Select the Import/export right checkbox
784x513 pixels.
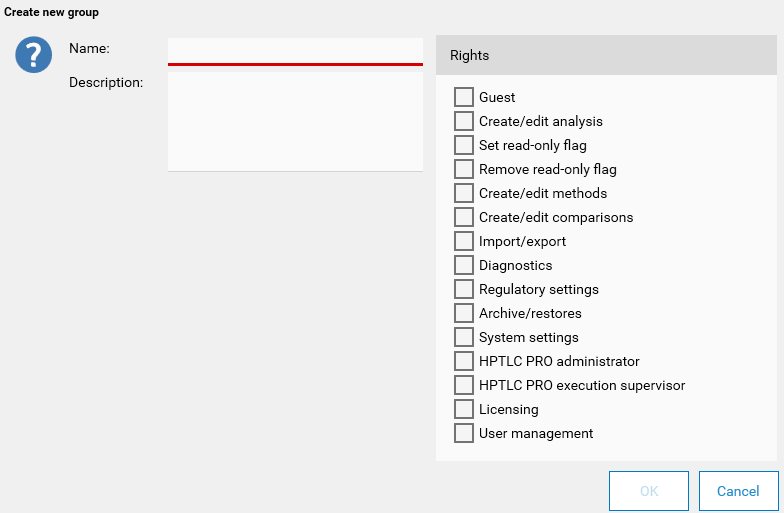pyautogui.click(x=464, y=241)
